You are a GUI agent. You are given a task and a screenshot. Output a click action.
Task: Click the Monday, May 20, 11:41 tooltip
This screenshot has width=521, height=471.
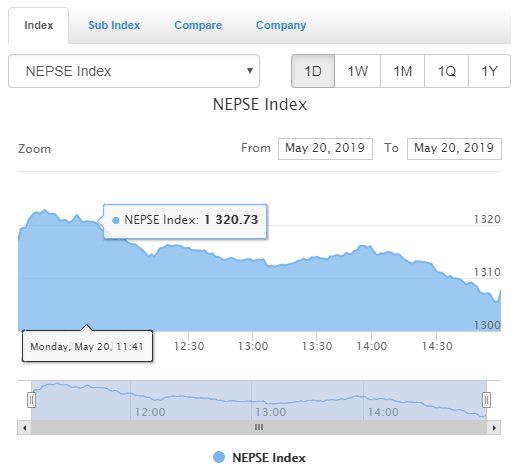coord(87,346)
